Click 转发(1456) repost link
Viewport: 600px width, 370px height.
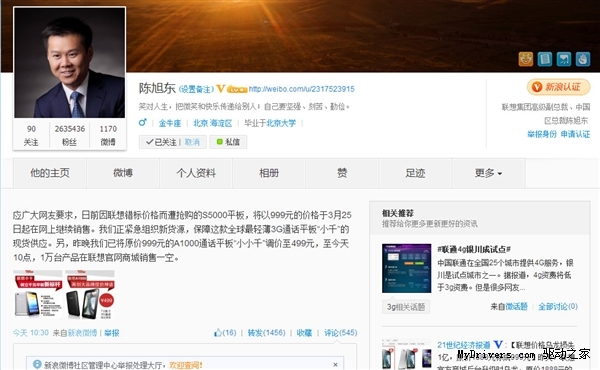click(266, 333)
